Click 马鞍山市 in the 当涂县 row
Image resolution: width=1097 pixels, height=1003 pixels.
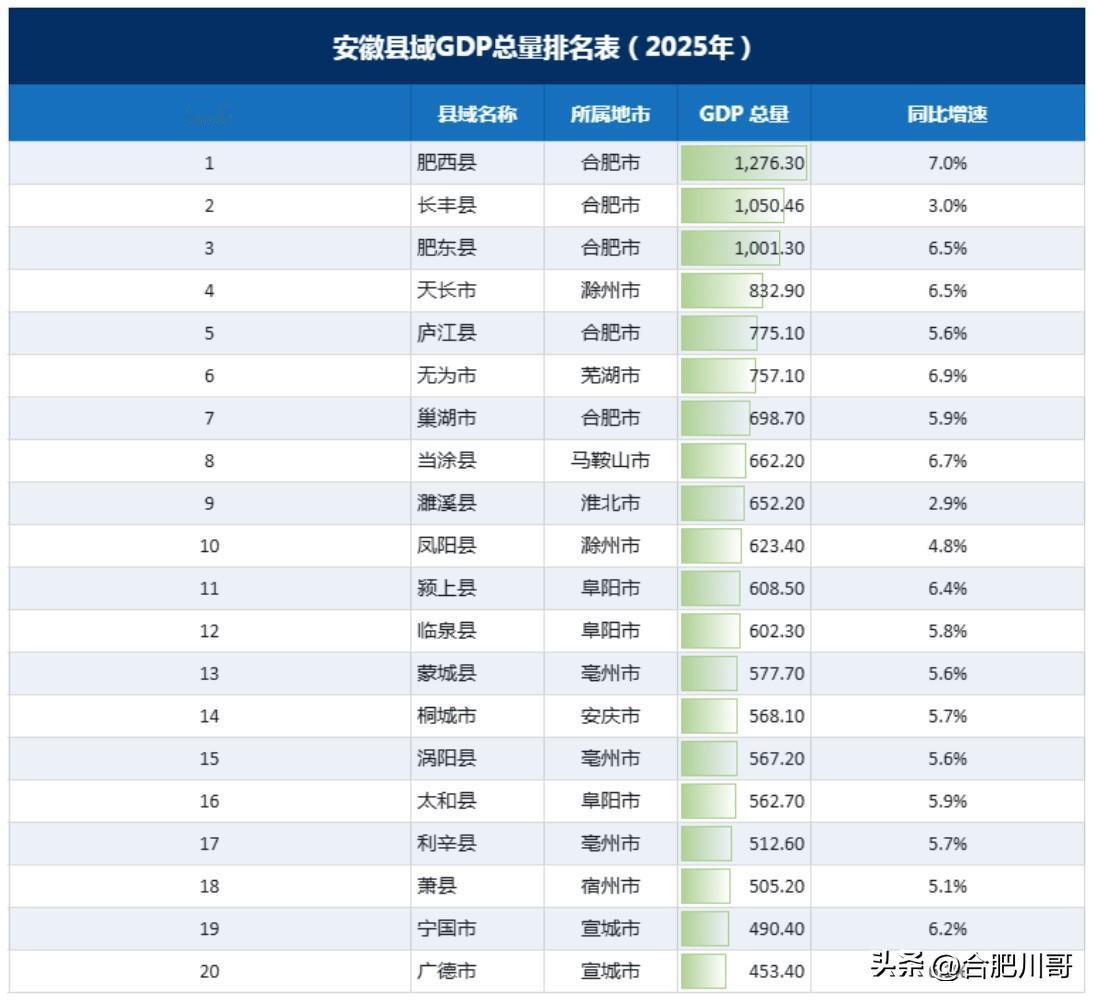pos(610,460)
